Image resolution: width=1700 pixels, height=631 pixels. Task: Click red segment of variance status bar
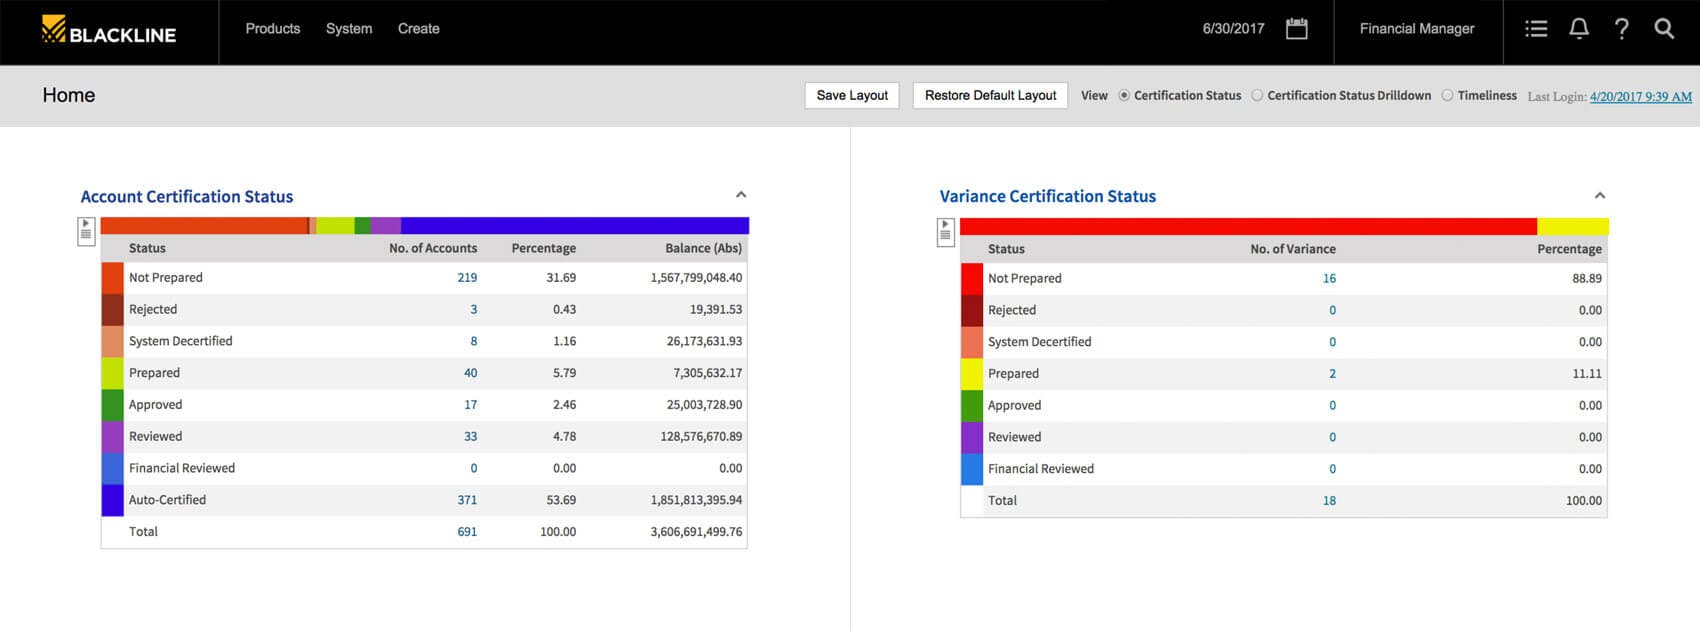(1248, 227)
